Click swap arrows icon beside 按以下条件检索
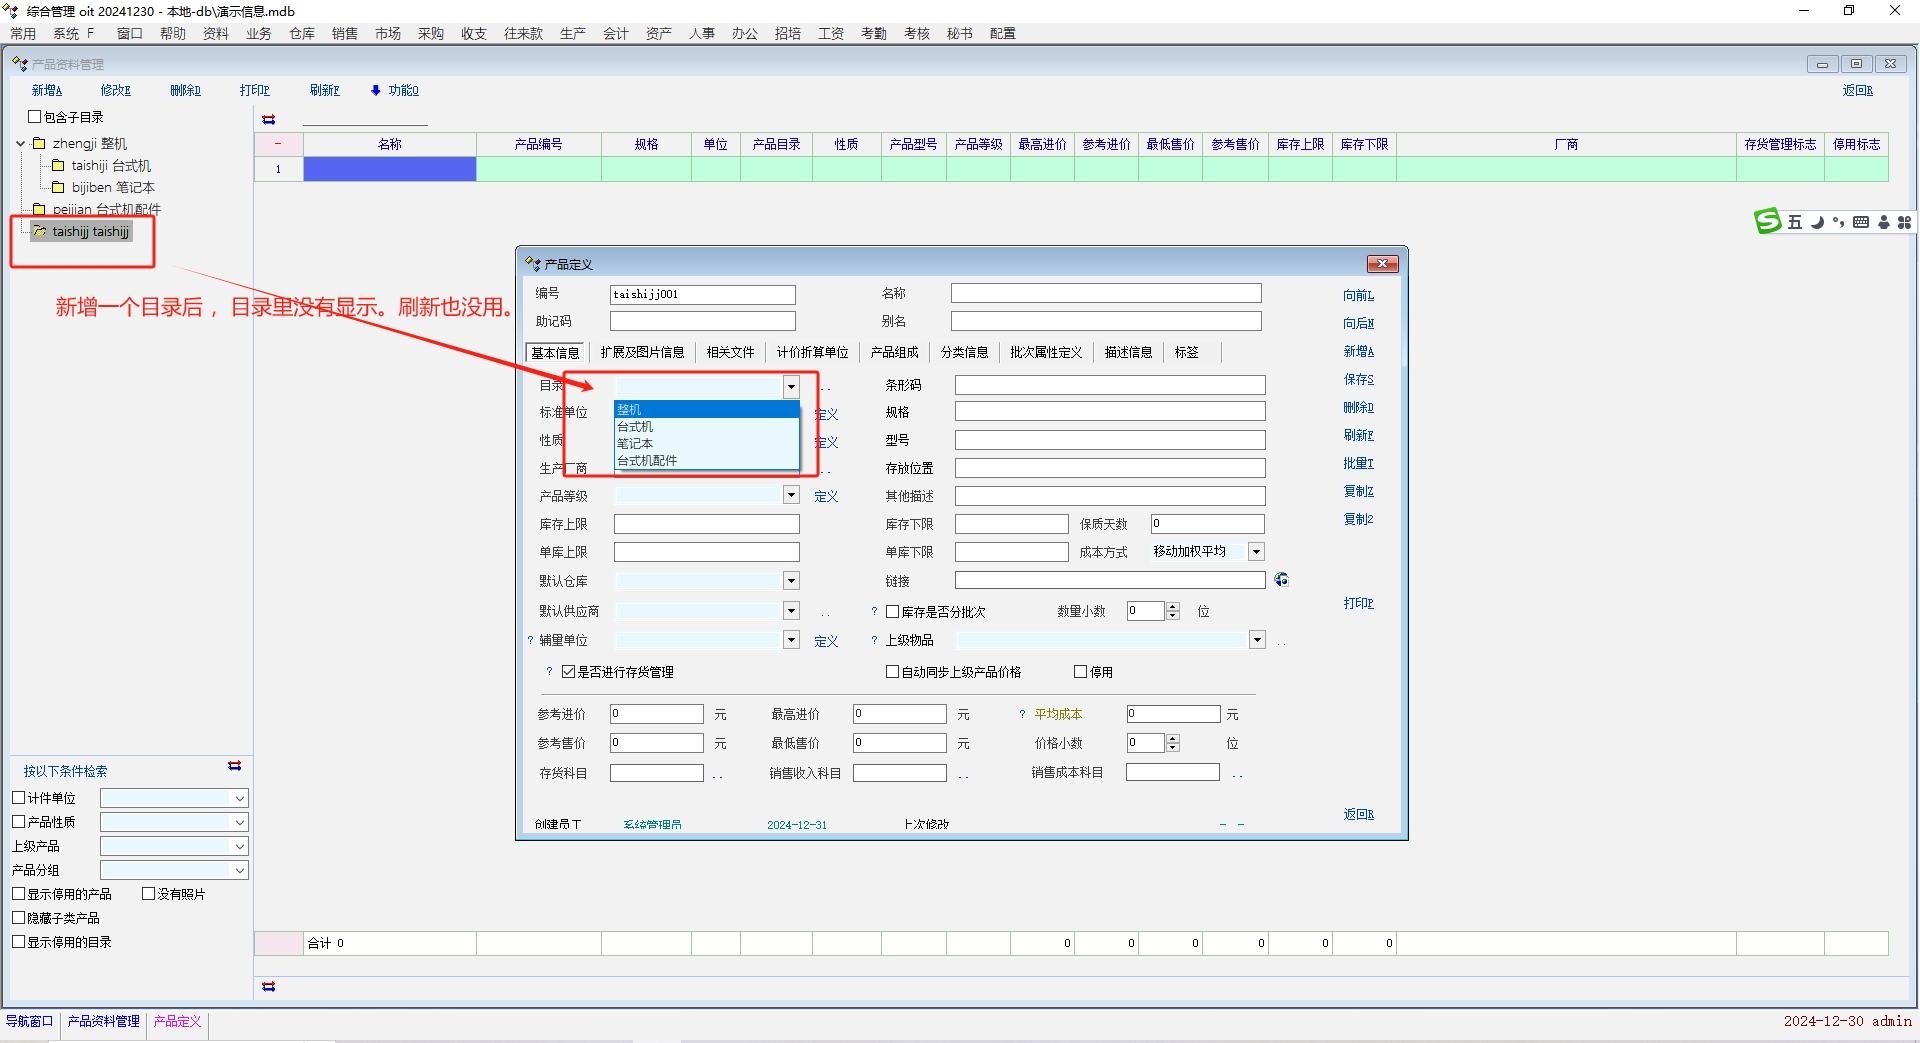 [234, 766]
